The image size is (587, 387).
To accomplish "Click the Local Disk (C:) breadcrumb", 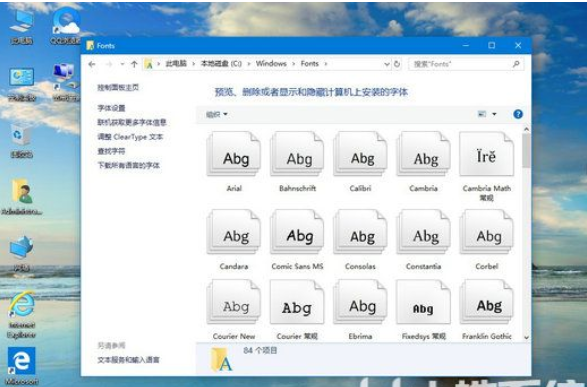I will click(x=221, y=64).
